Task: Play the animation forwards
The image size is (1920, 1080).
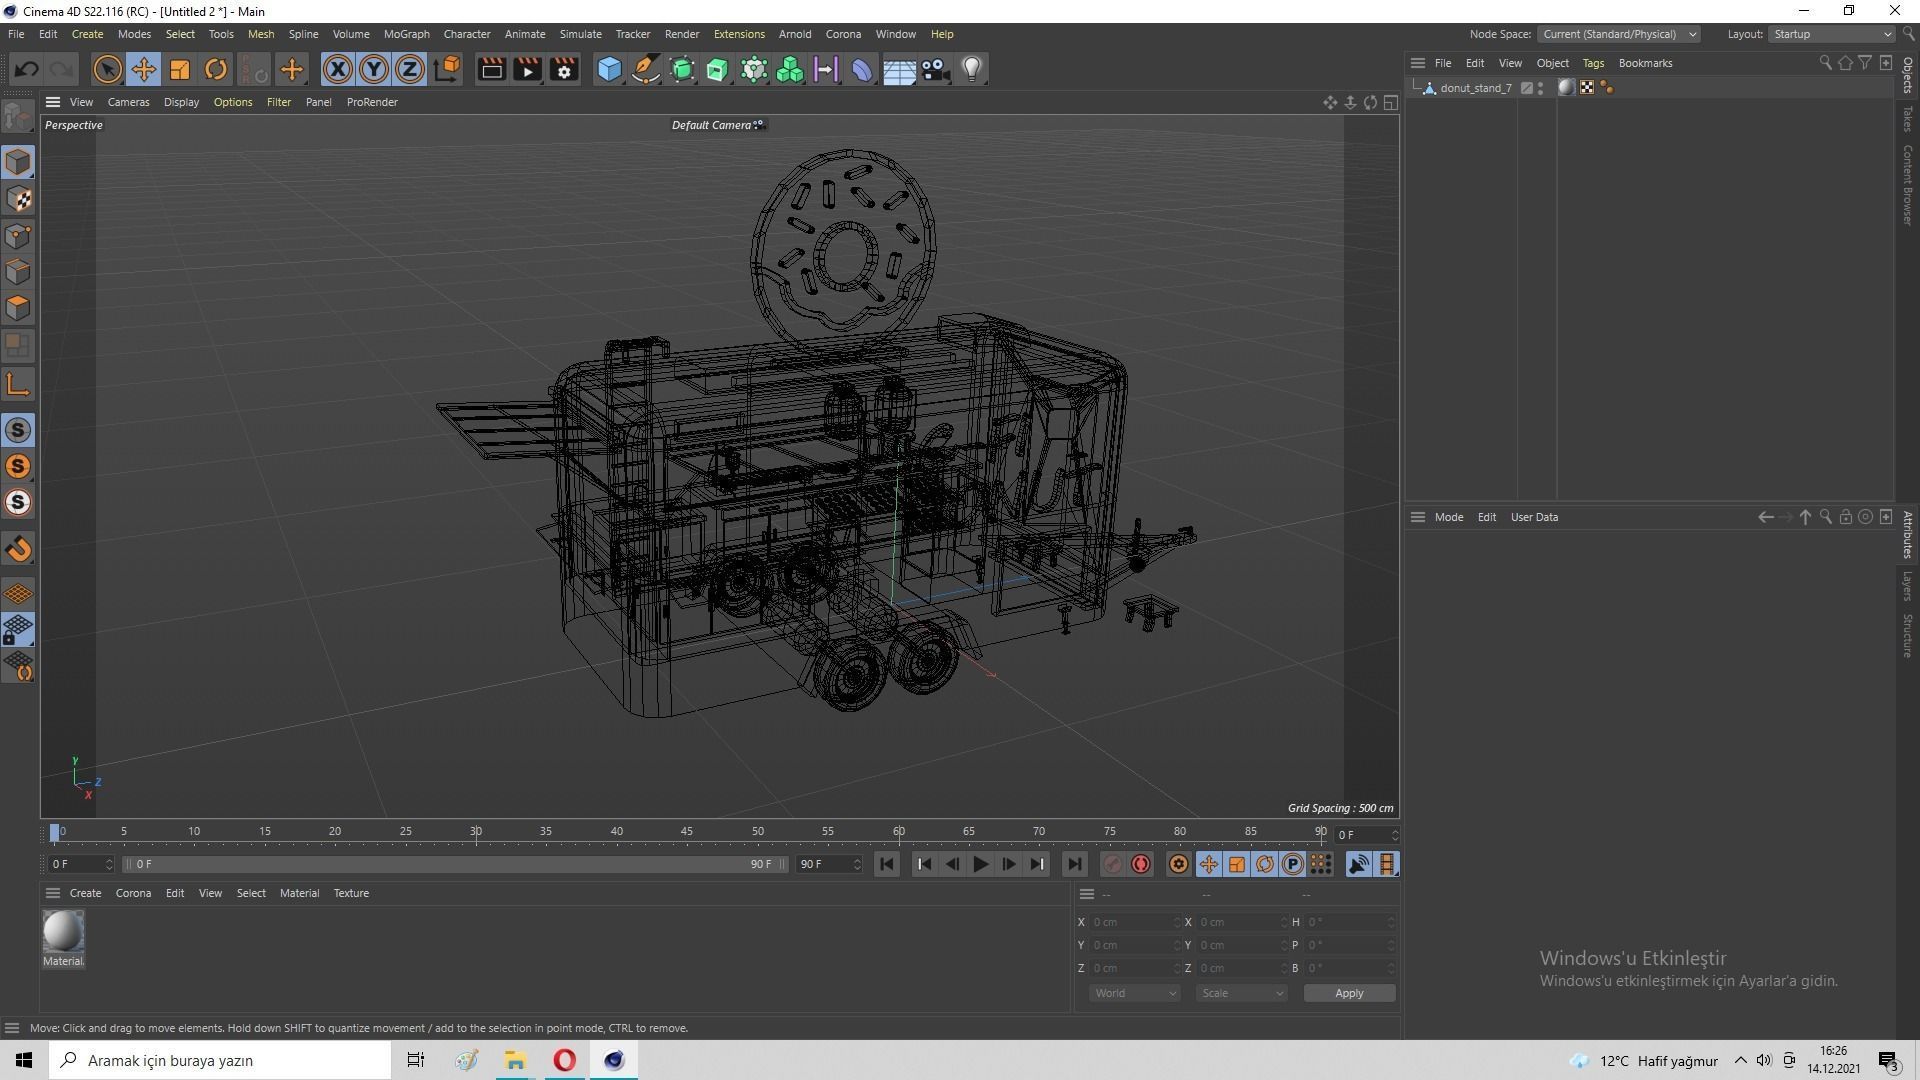Action: pos(980,864)
